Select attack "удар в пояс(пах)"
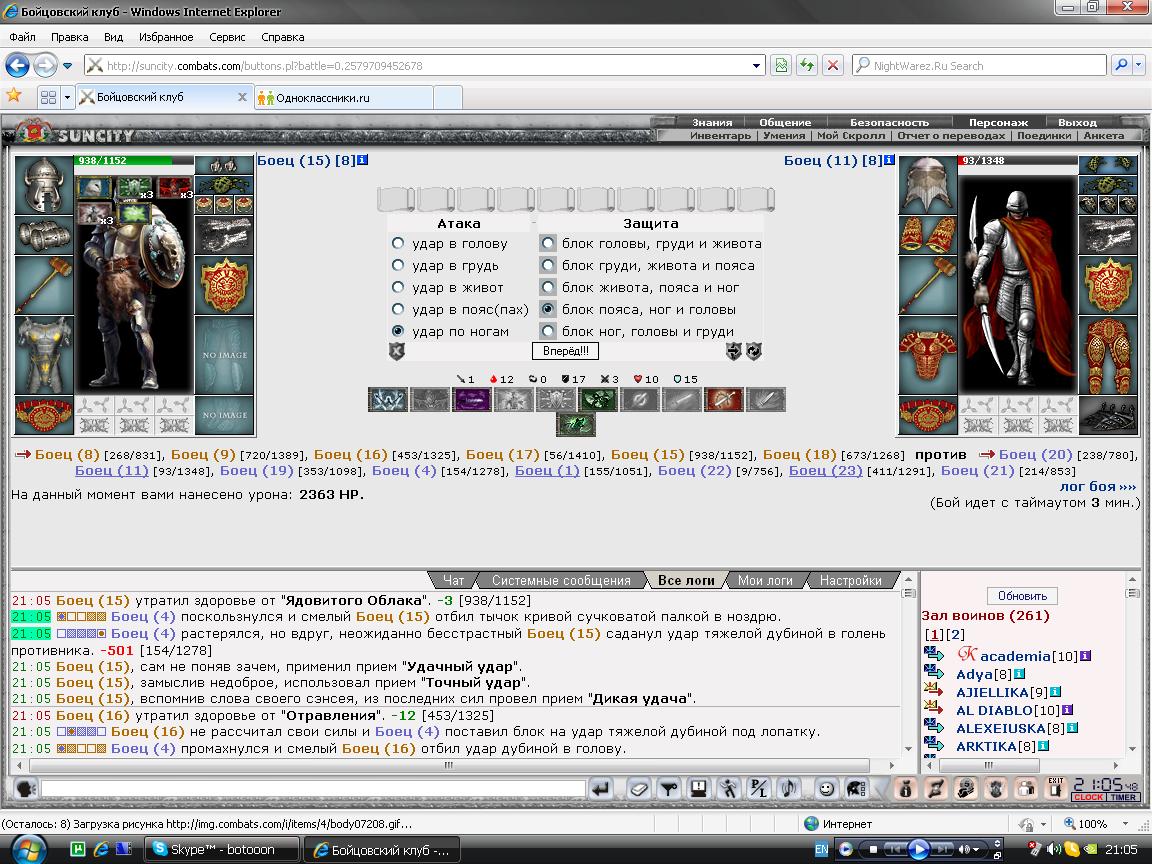1152x864 pixels. point(398,309)
